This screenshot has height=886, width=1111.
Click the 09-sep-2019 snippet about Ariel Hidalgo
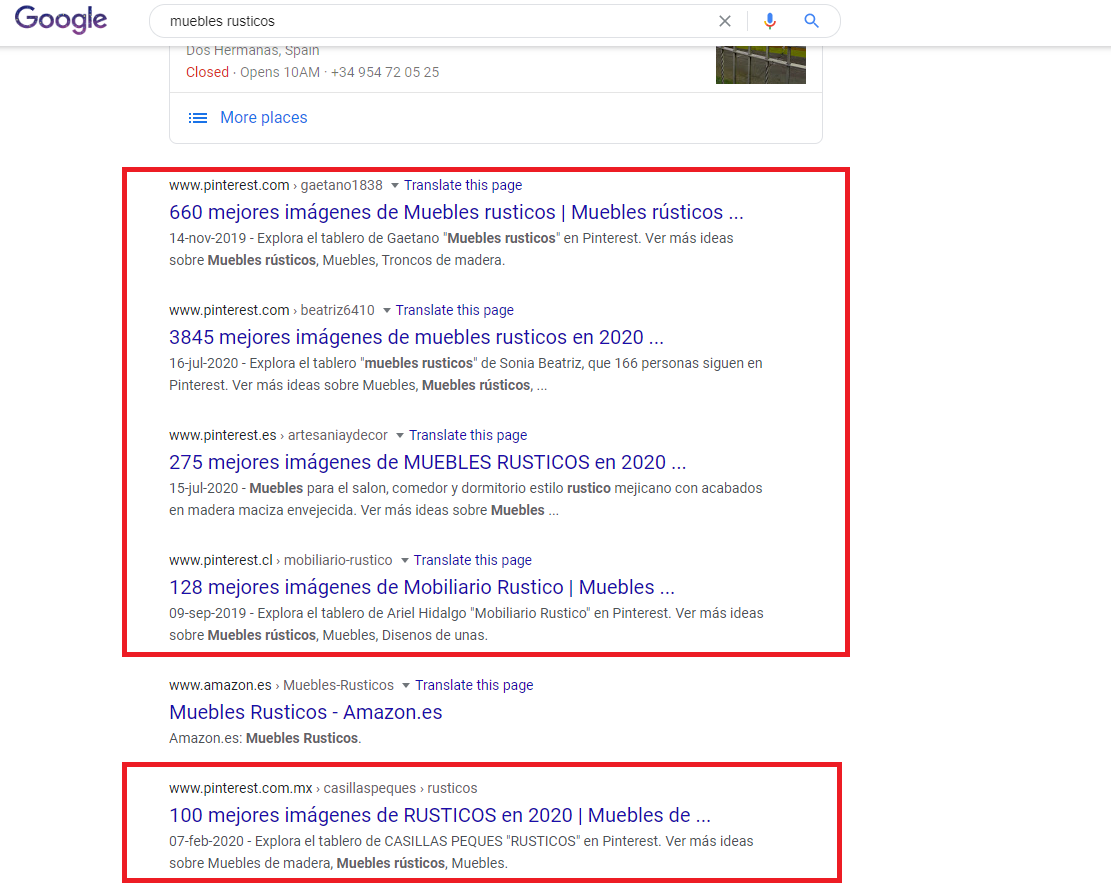(x=466, y=624)
